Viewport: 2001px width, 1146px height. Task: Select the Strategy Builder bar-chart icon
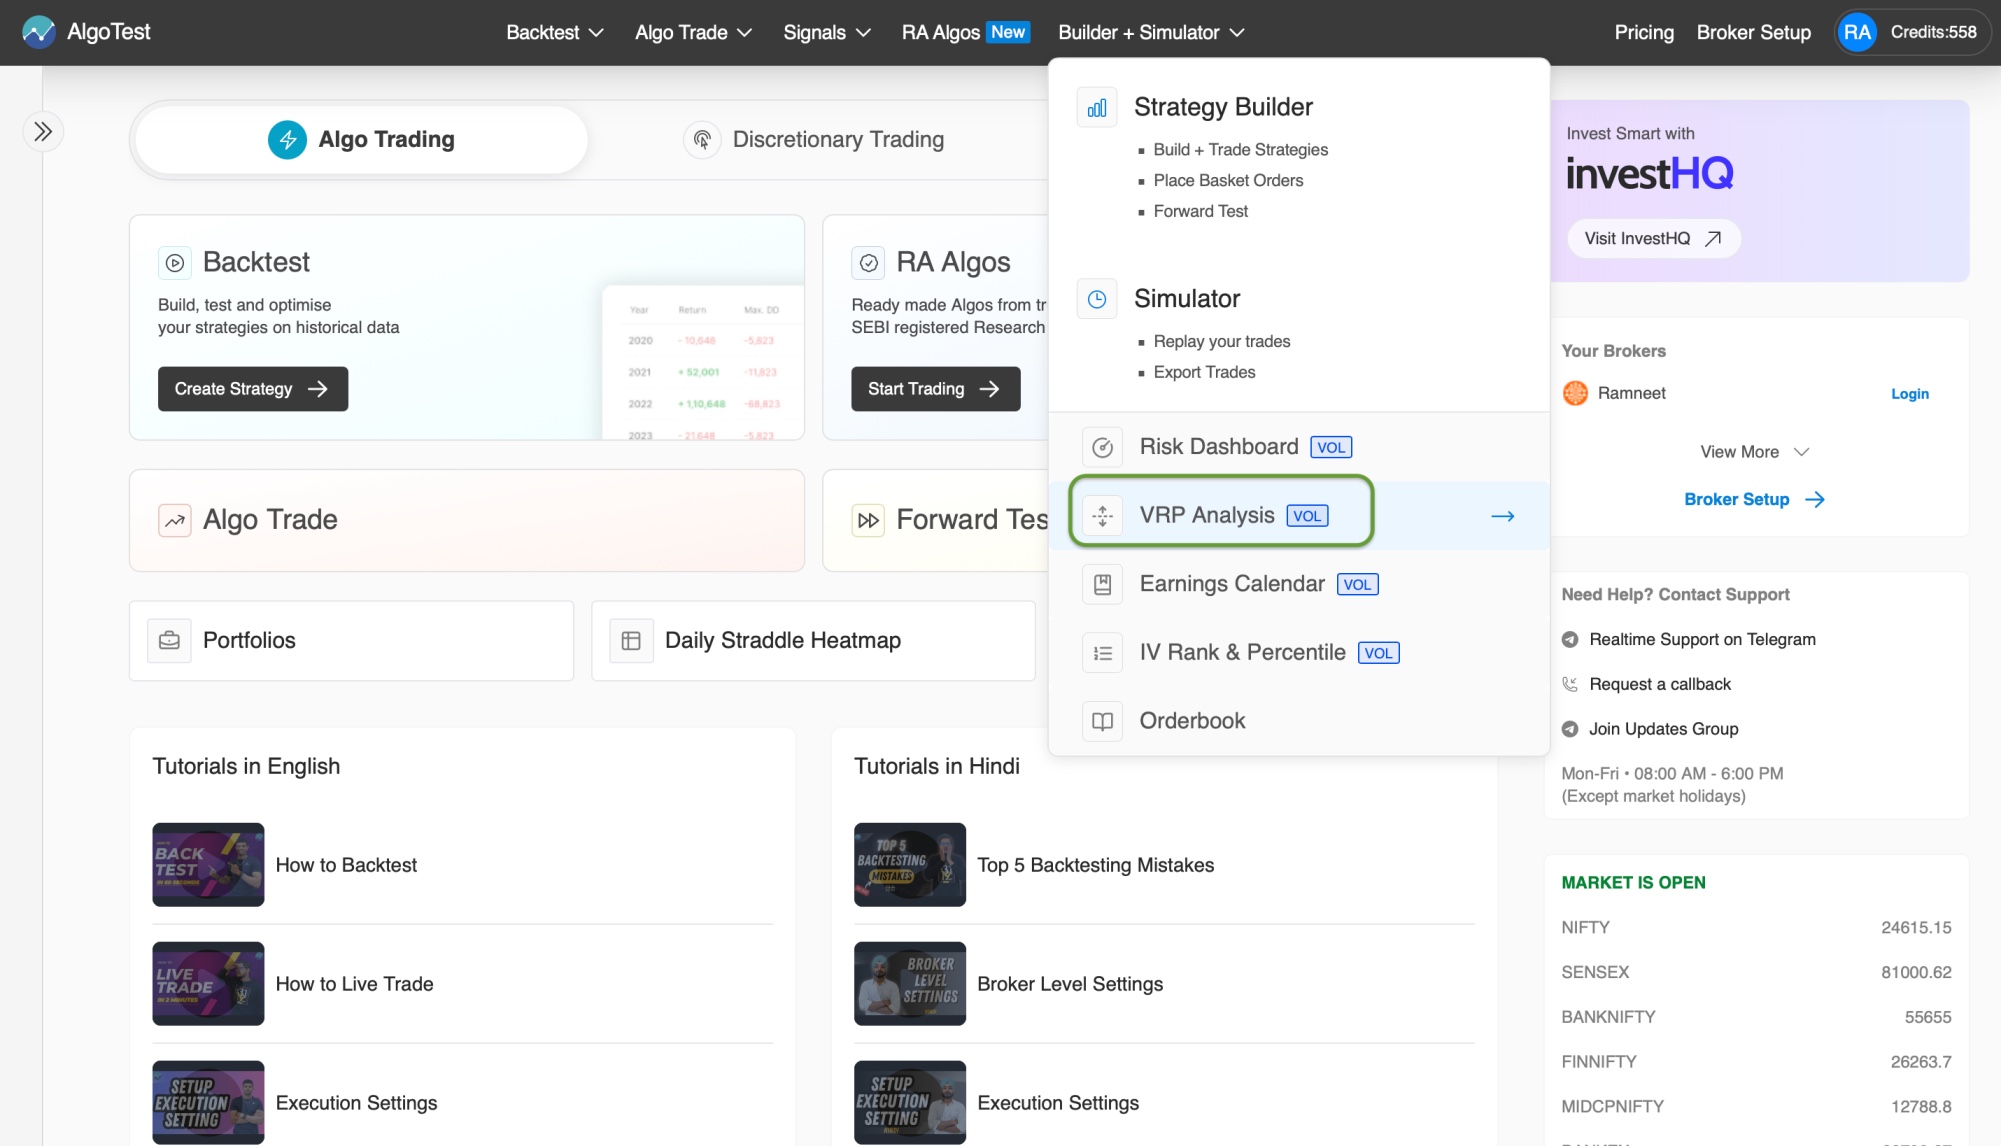pyautogui.click(x=1096, y=107)
